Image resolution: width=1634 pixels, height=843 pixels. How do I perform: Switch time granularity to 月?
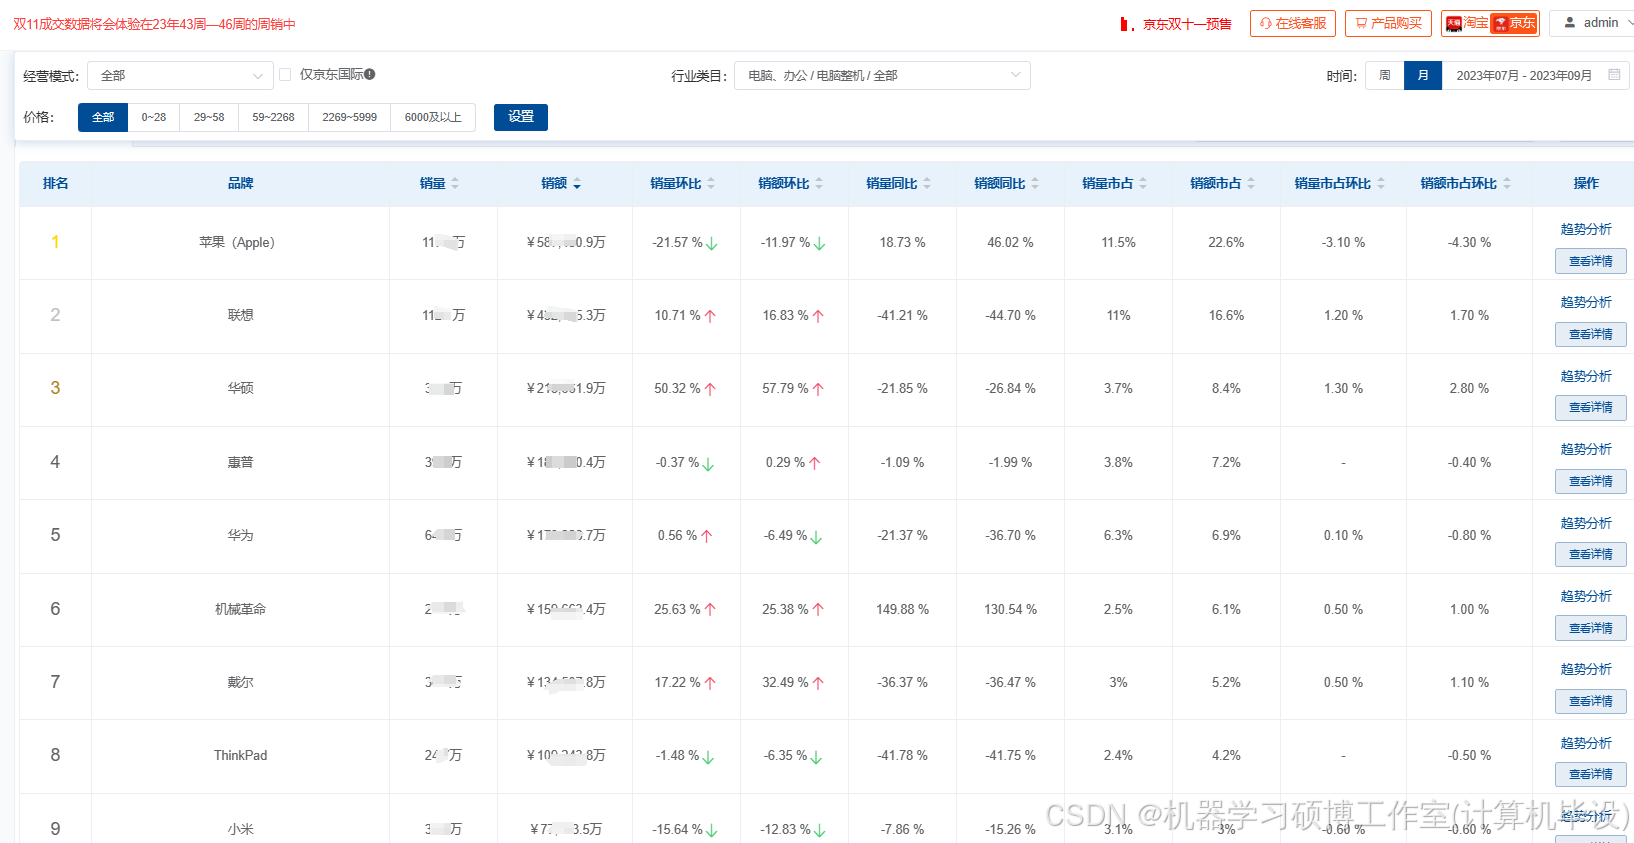[x=1423, y=75]
